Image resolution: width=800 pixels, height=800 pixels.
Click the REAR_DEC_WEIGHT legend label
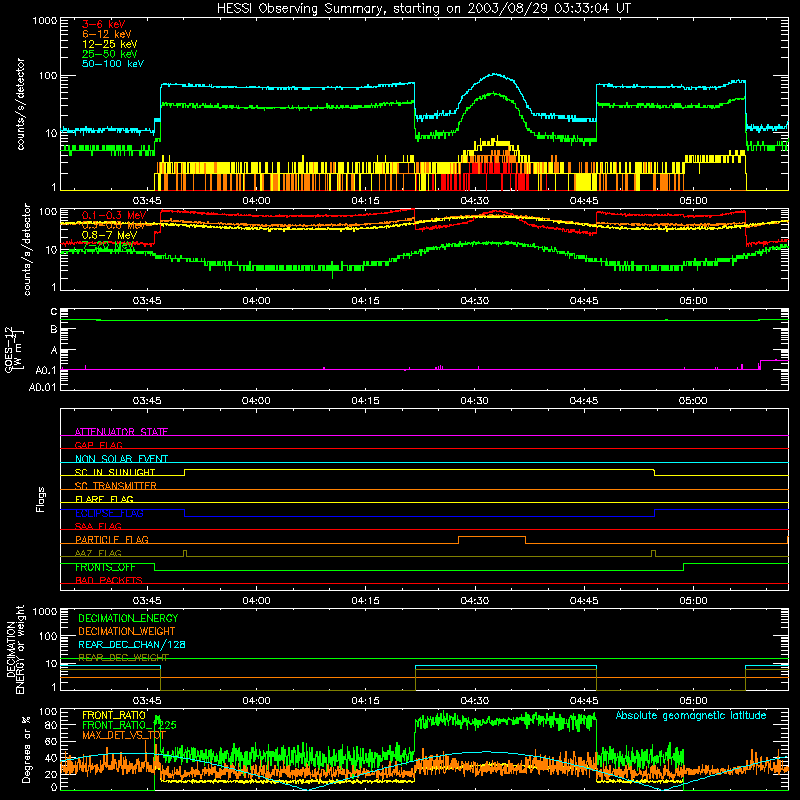coord(123,657)
